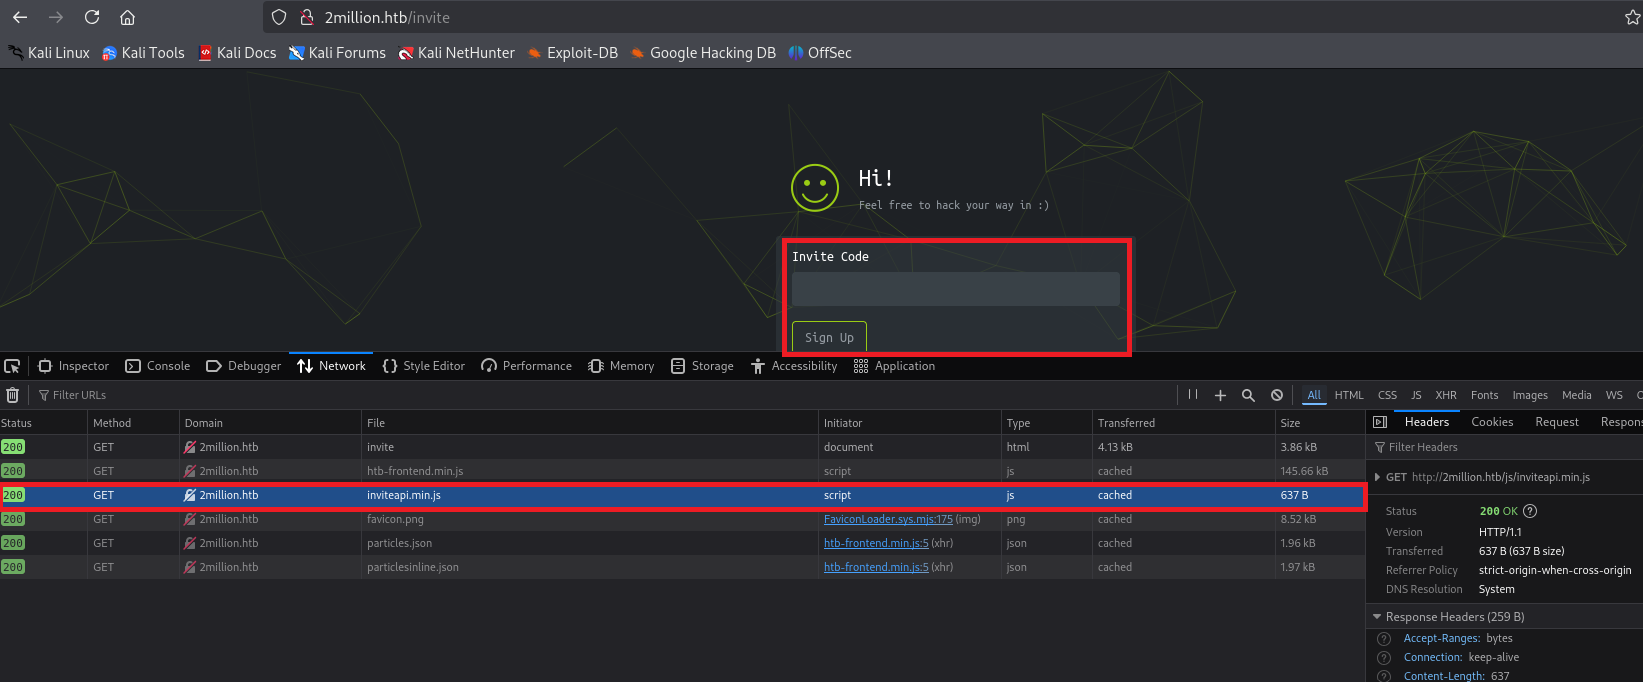Open request blocking with the blocked-circle icon
The height and width of the screenshot is (682, 1643).
point(1277,395)
